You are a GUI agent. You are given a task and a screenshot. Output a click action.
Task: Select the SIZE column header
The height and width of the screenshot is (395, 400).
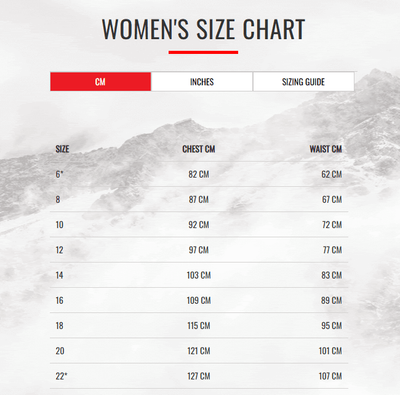[x=62, y=149]
